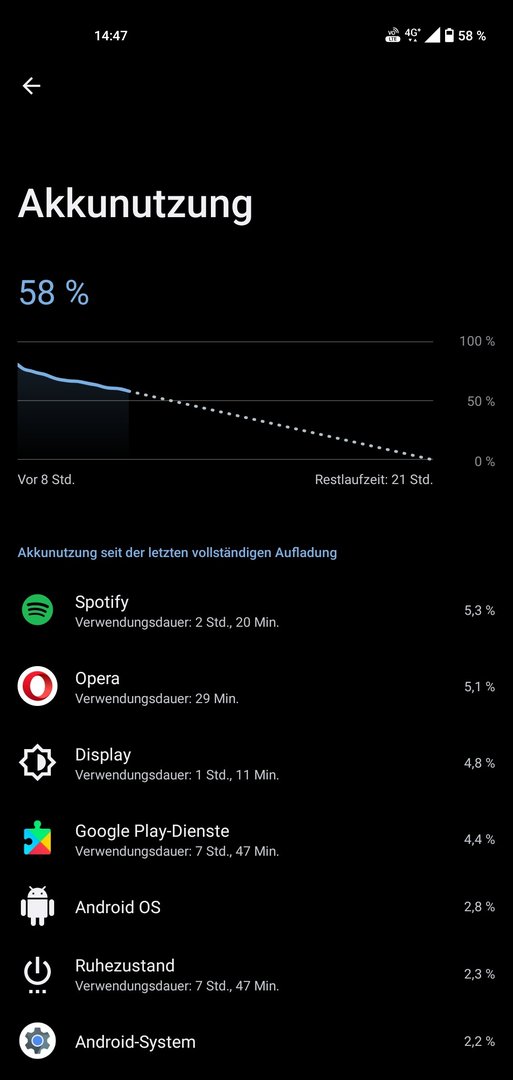Tap the 14:47 clock in status bar
The width and height of the screenshot is (513, 1080).
[111, 36]
